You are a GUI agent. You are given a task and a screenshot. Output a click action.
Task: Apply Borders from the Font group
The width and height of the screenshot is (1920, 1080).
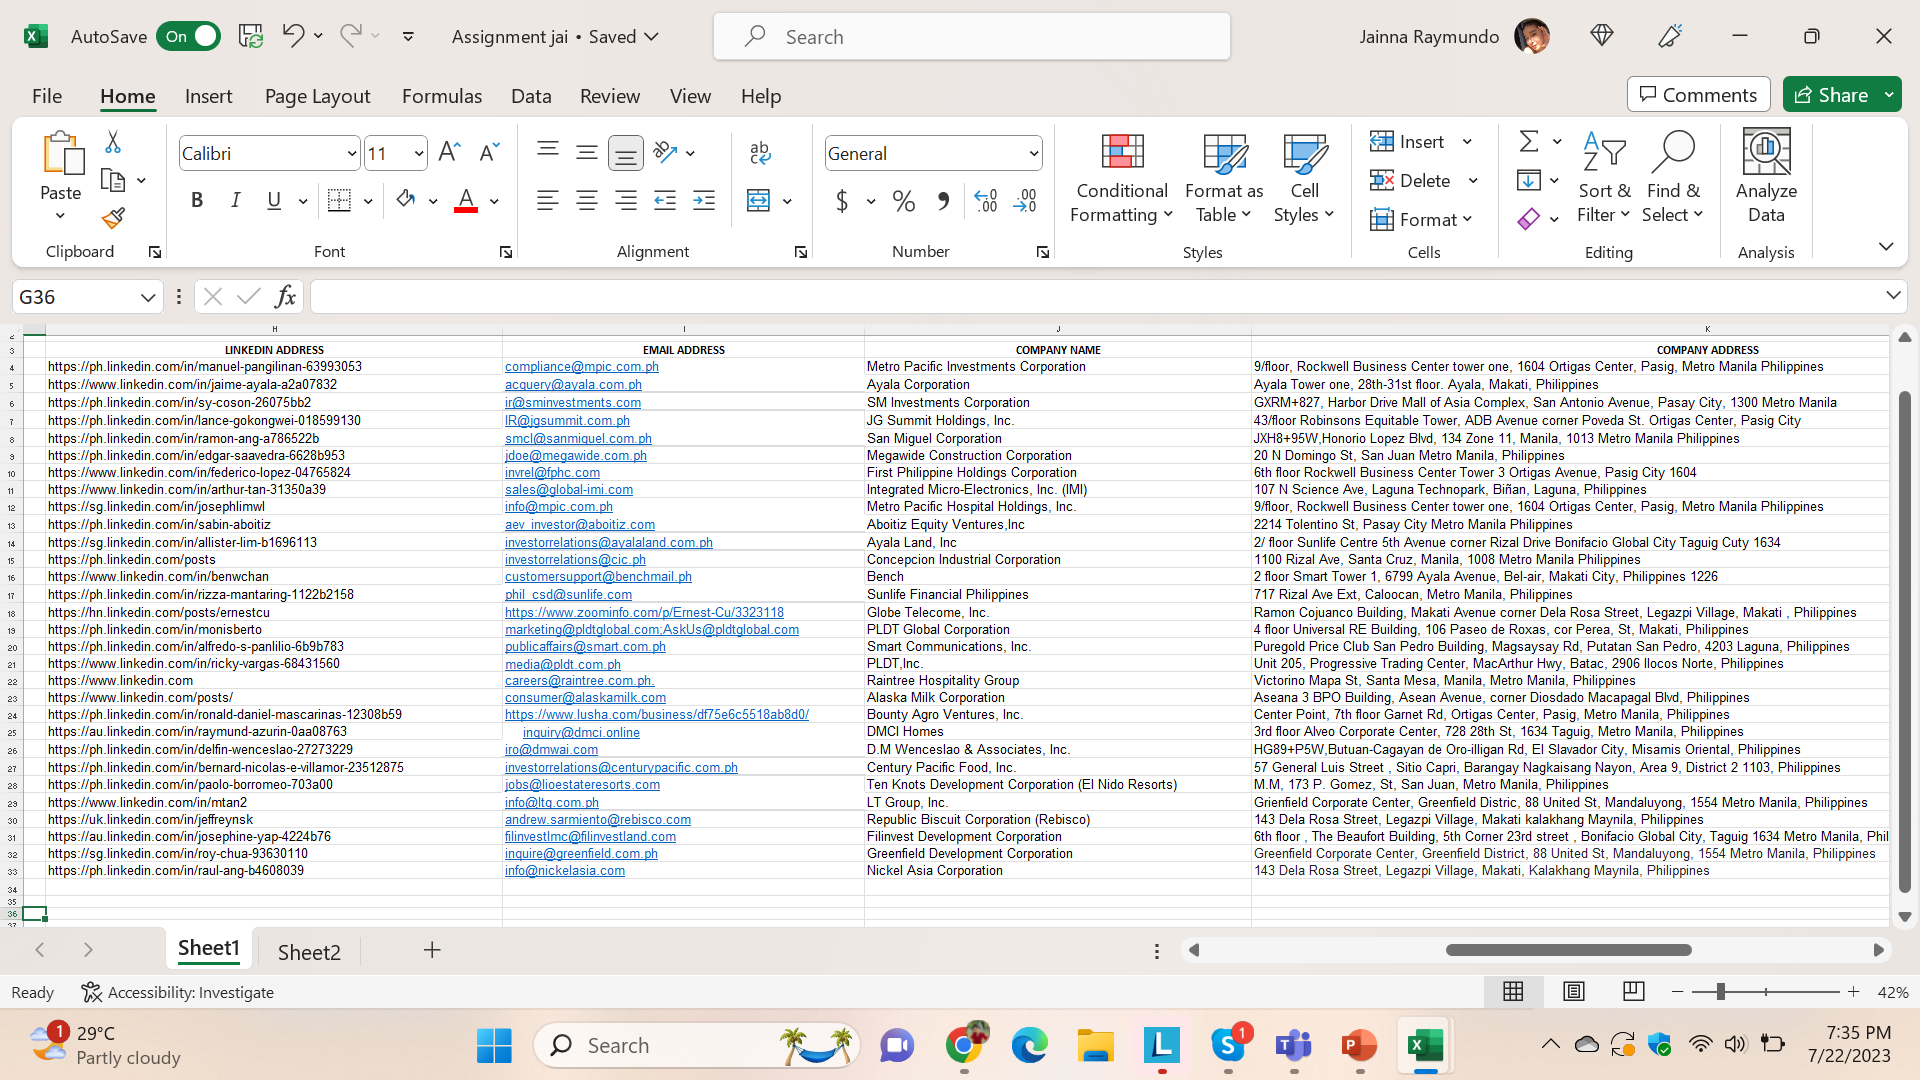coord(340,201)
